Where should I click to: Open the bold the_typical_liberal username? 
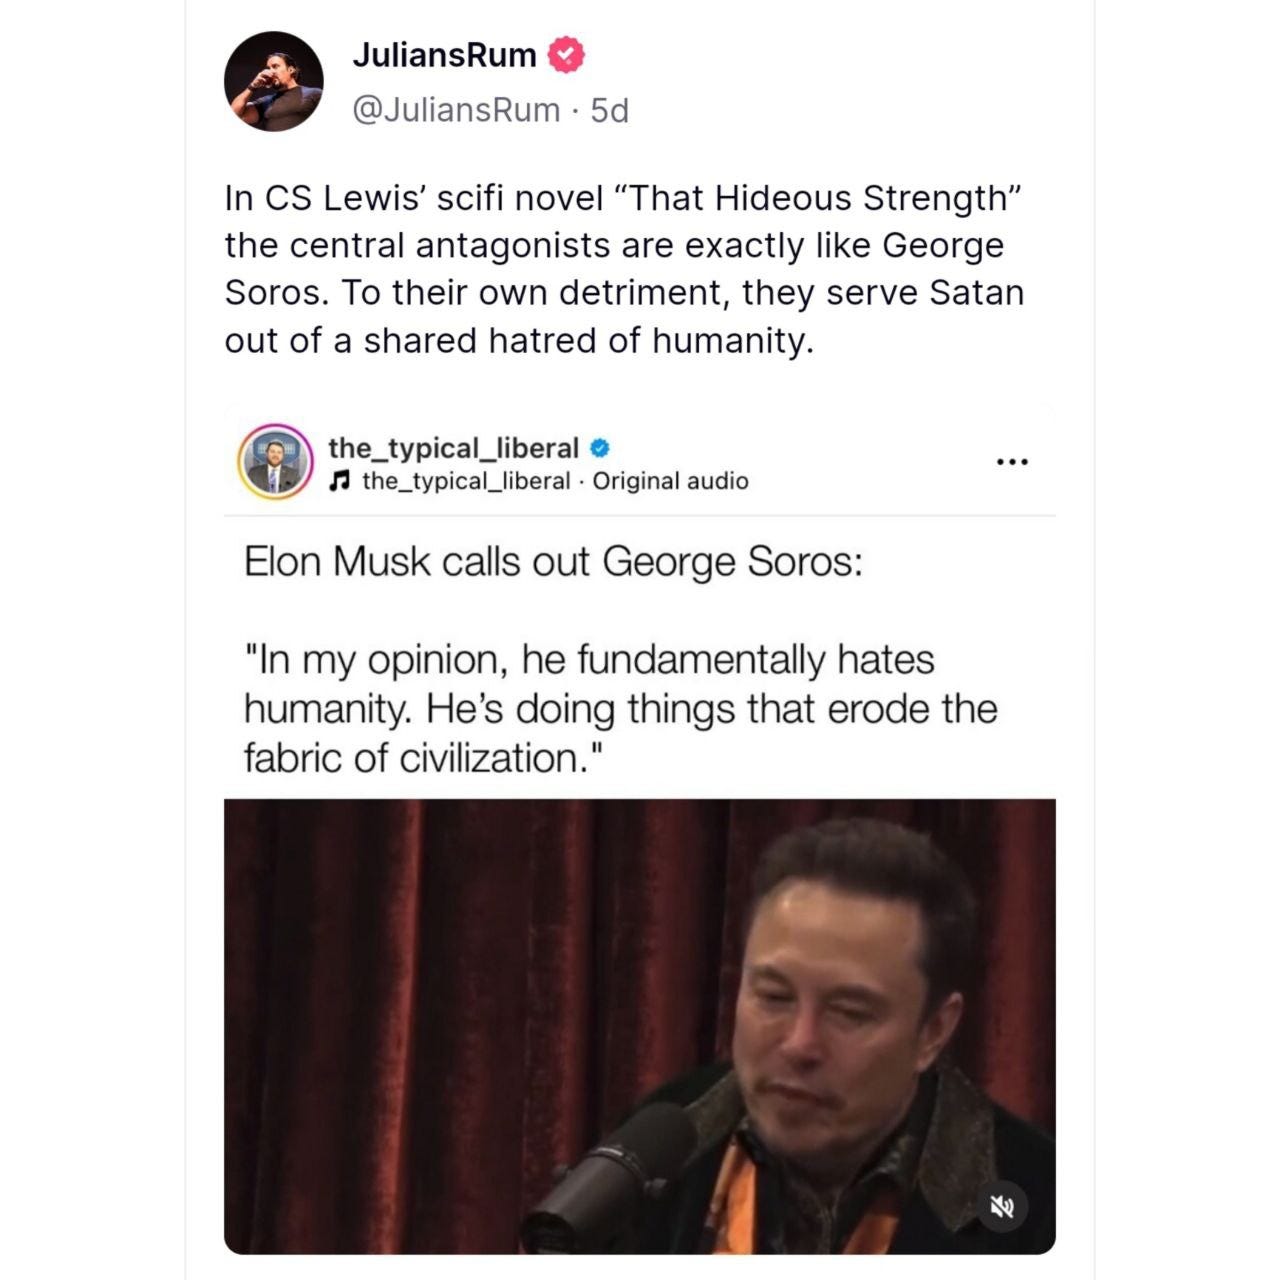[x=453, y=448]
